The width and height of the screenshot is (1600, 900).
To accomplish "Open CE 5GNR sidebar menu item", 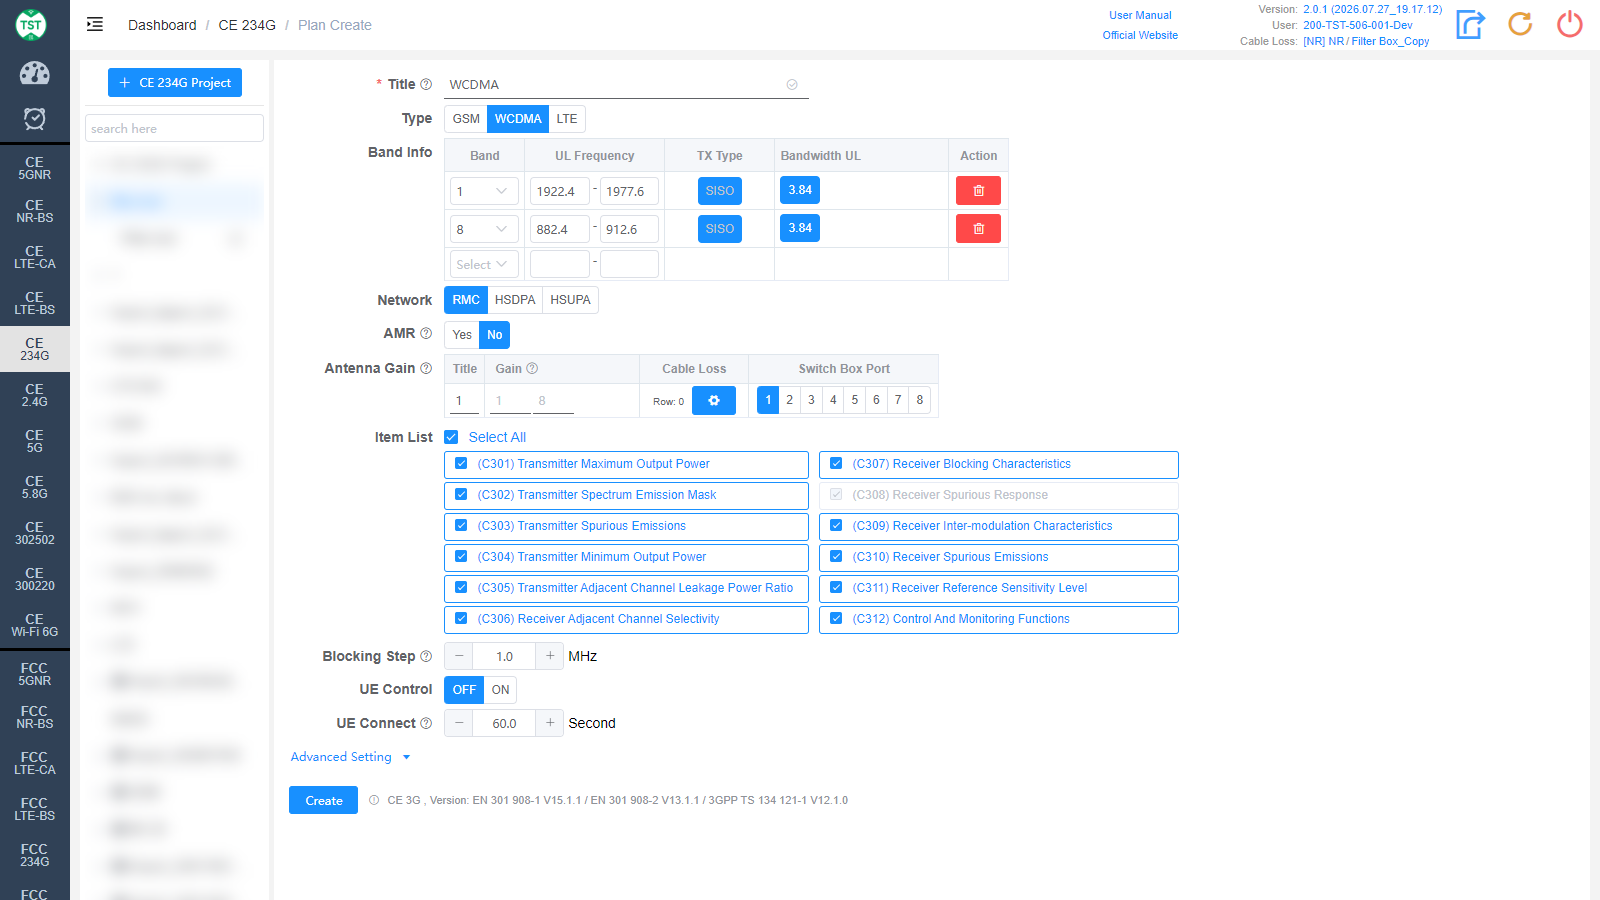I will 34,168.
